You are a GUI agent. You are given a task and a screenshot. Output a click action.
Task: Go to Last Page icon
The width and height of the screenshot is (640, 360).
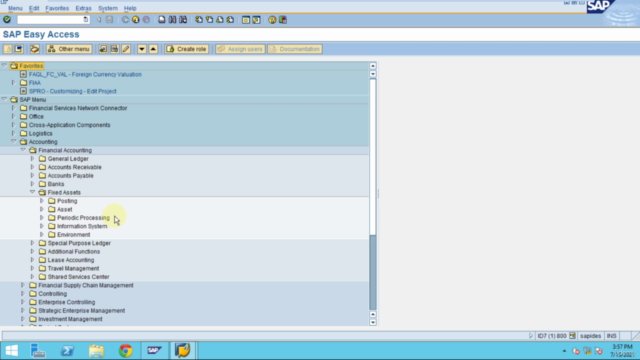(230, 20)
